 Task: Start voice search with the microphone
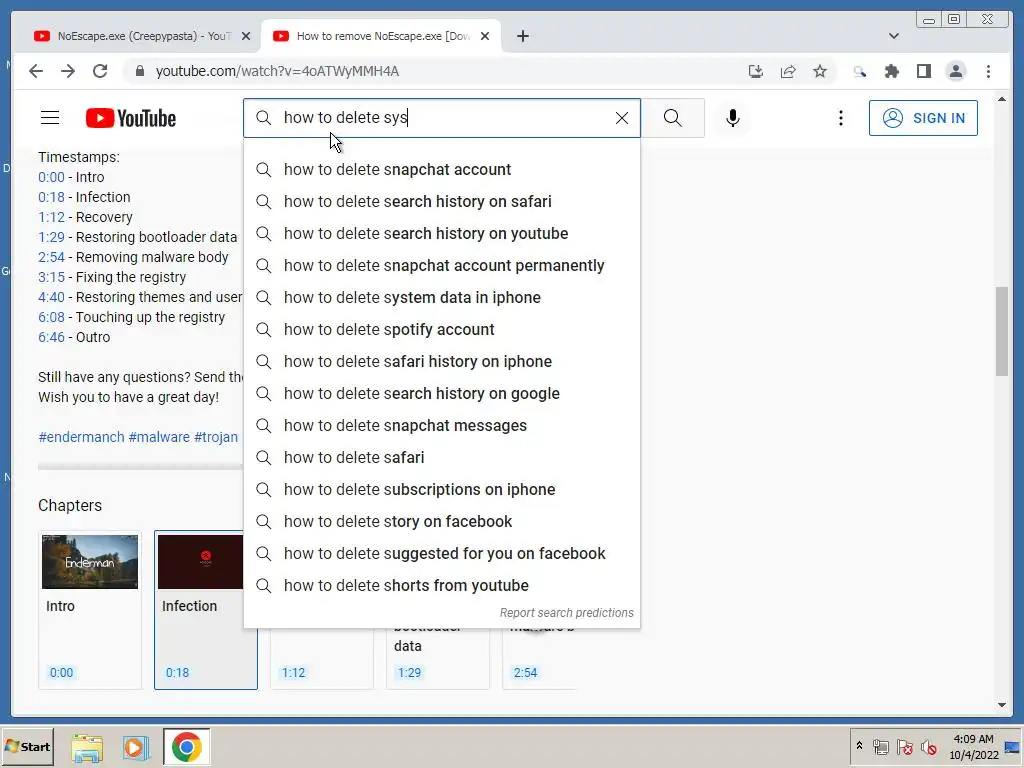(733, 118)
